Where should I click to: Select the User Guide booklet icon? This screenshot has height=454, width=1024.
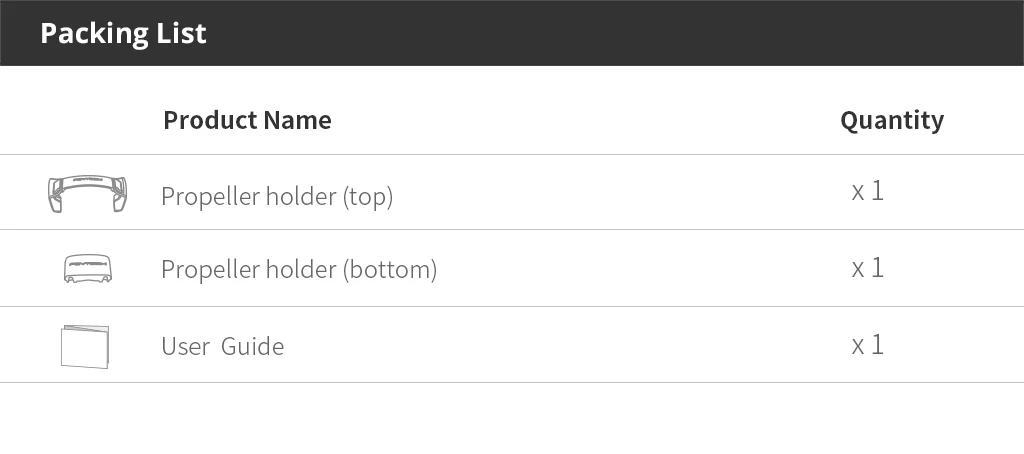[85, 346]
